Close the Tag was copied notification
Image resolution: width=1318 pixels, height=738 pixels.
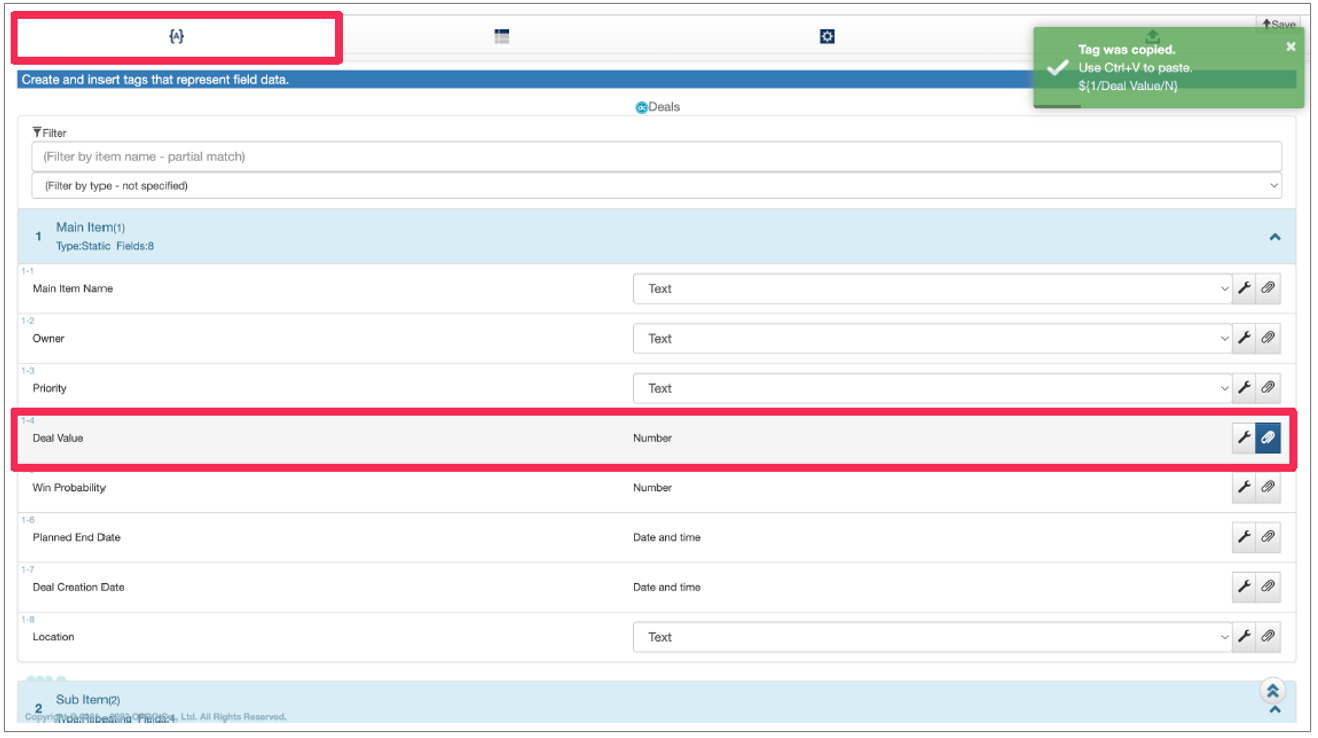pos(1290,47)
